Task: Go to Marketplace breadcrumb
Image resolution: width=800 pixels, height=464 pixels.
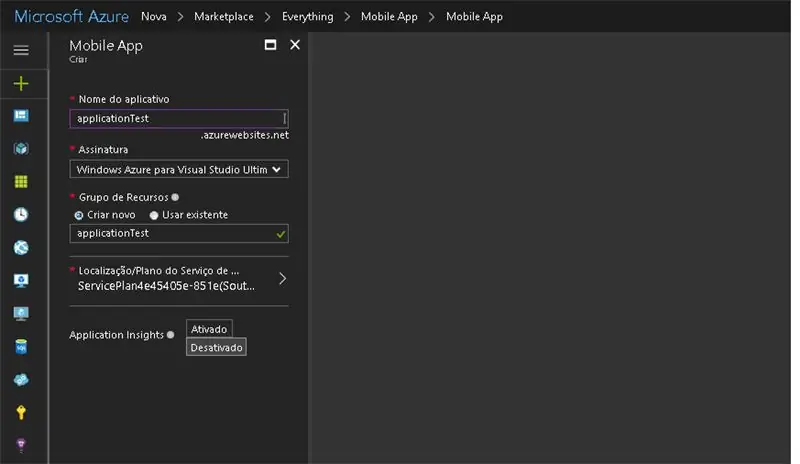Action: coord(223,16)
